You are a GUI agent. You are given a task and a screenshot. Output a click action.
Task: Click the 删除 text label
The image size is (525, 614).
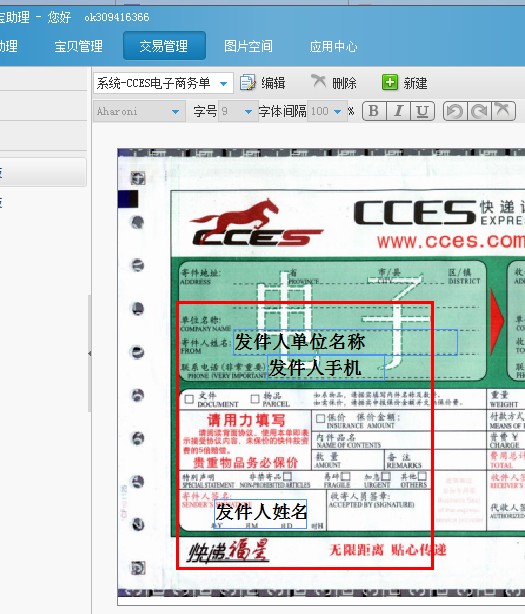[x=345, y=83]
